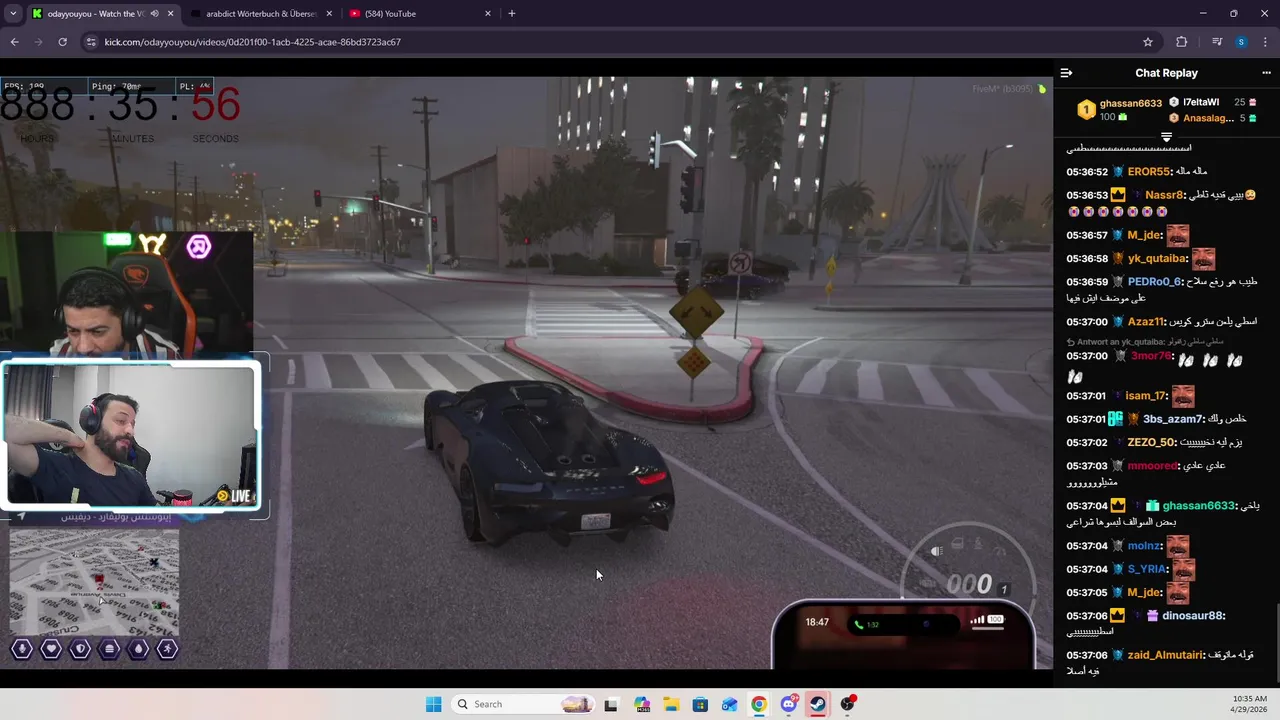1280x720 pixels.
Task: Close the YouTube tab
Action: pyautogui.click(x=488, y=14)
